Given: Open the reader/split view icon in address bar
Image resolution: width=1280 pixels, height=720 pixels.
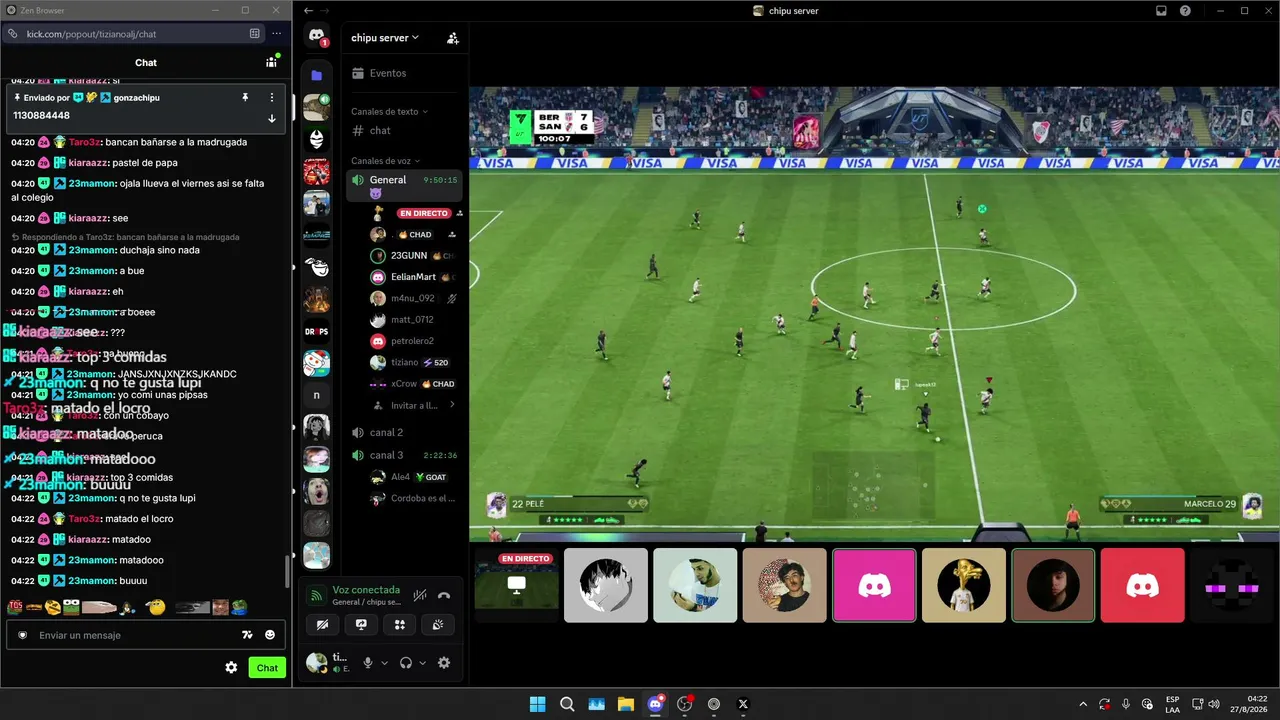Looking at the screenshot, I should pyautogui.click(x=255, y=34).
